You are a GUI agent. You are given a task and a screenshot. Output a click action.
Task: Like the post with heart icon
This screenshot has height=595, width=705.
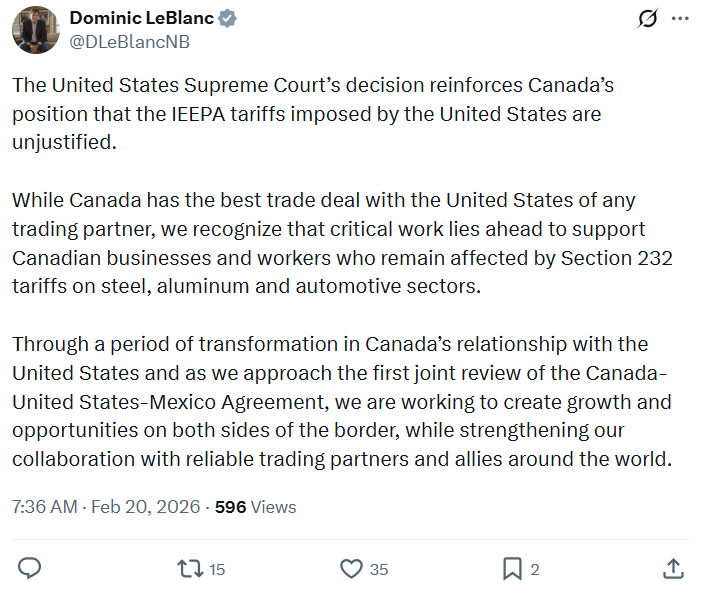(x=351, y=569)
